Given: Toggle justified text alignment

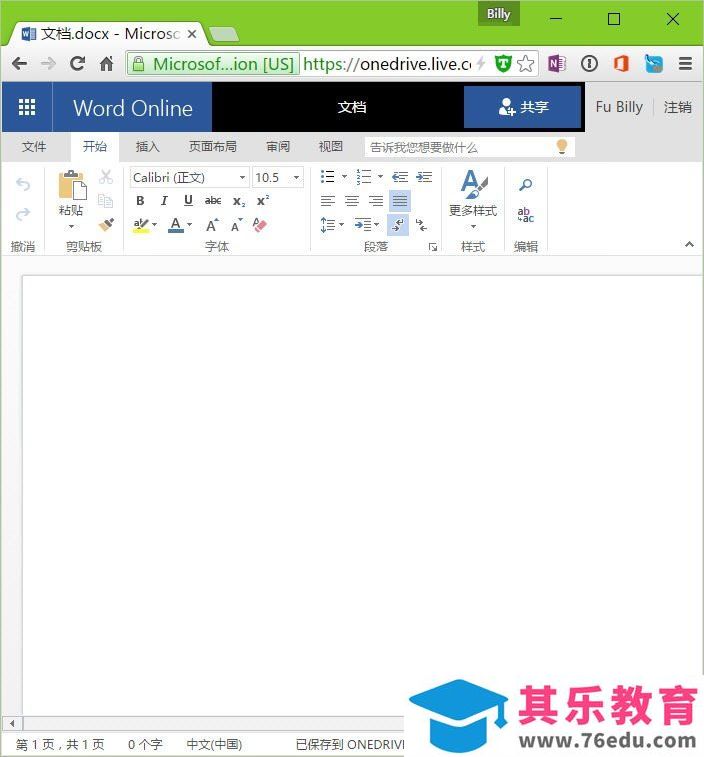Looking at the screenshot, I should click(x=400, y=200).
